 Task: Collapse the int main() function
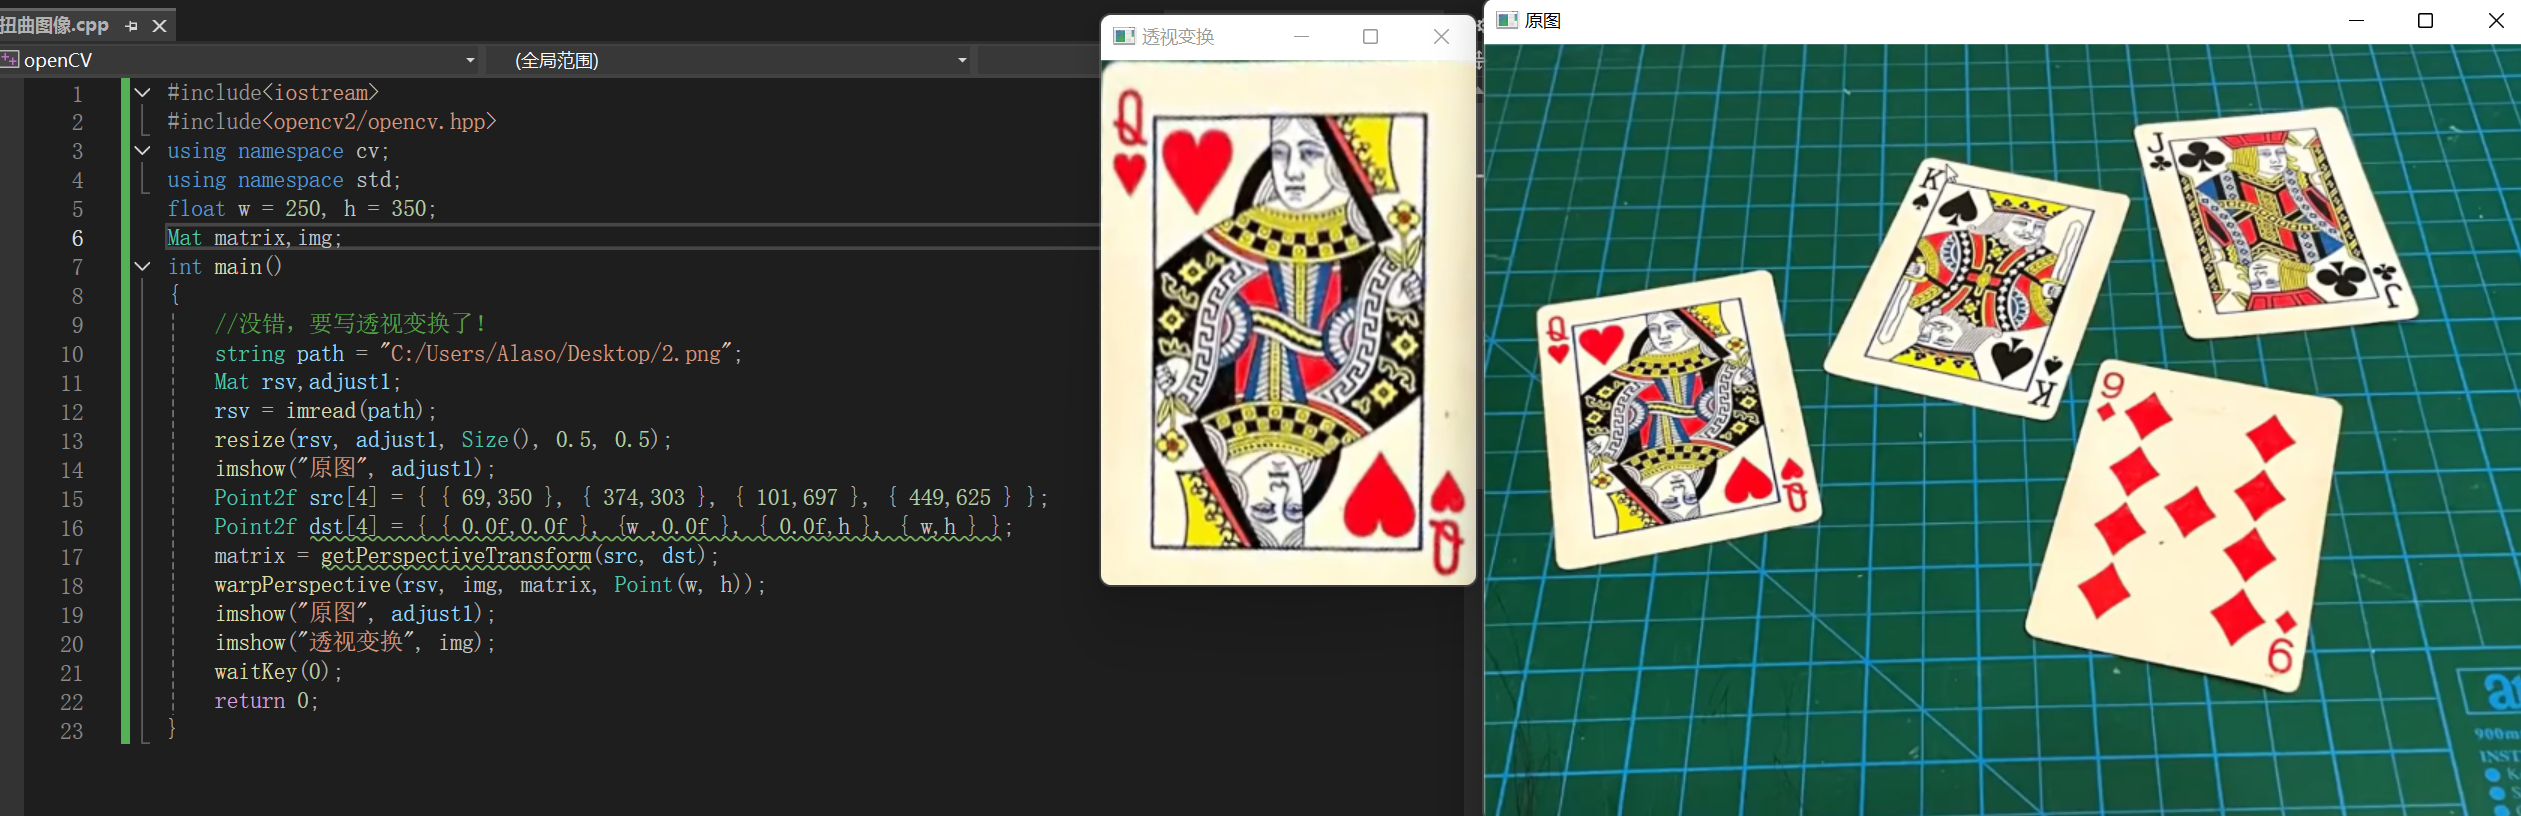click(143, 267)
